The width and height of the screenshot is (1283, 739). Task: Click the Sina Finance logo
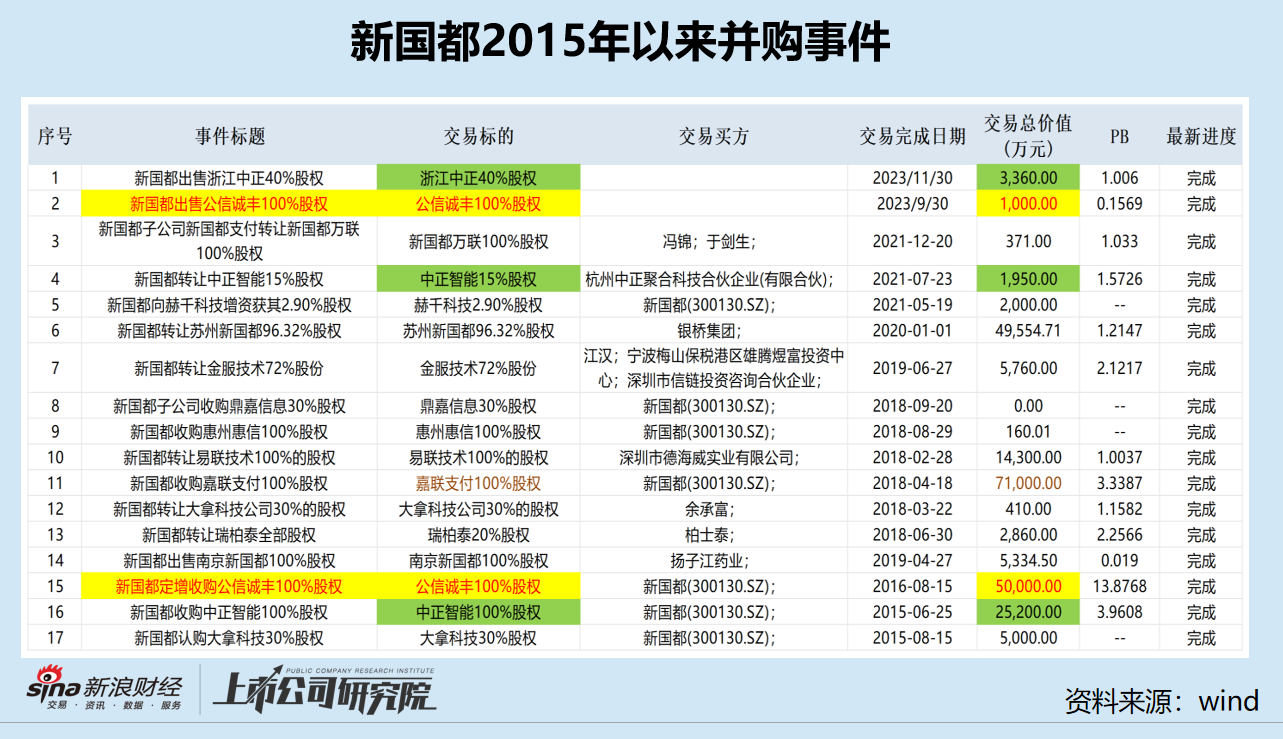click(104, 692)
